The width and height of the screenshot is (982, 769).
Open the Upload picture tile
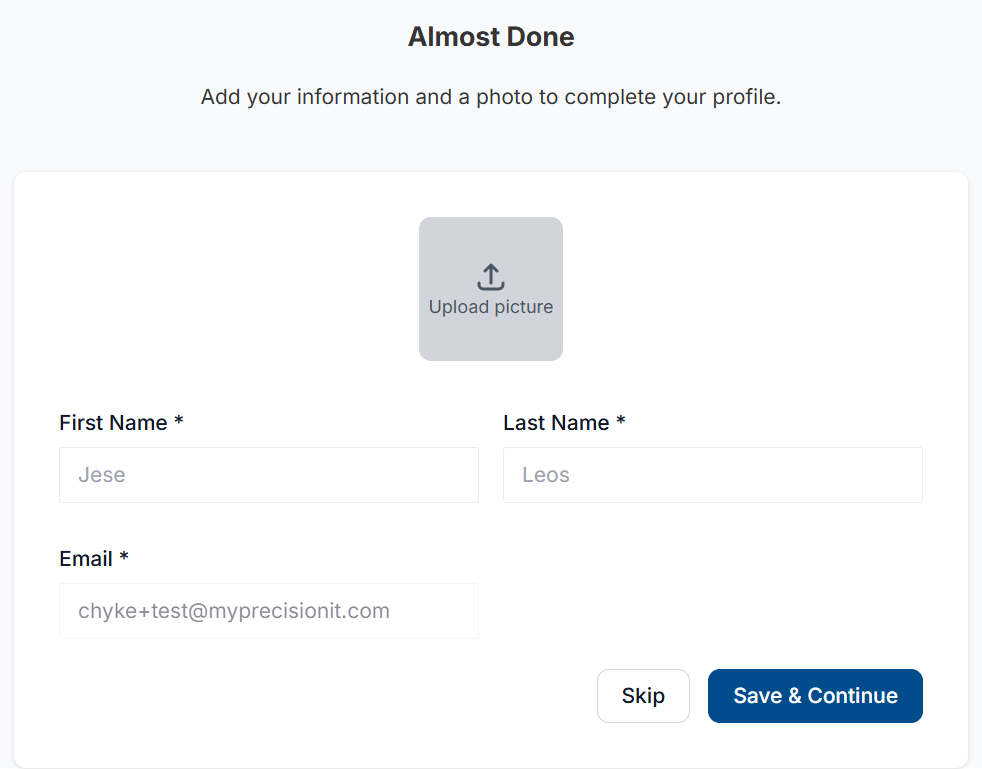[491, 289]
